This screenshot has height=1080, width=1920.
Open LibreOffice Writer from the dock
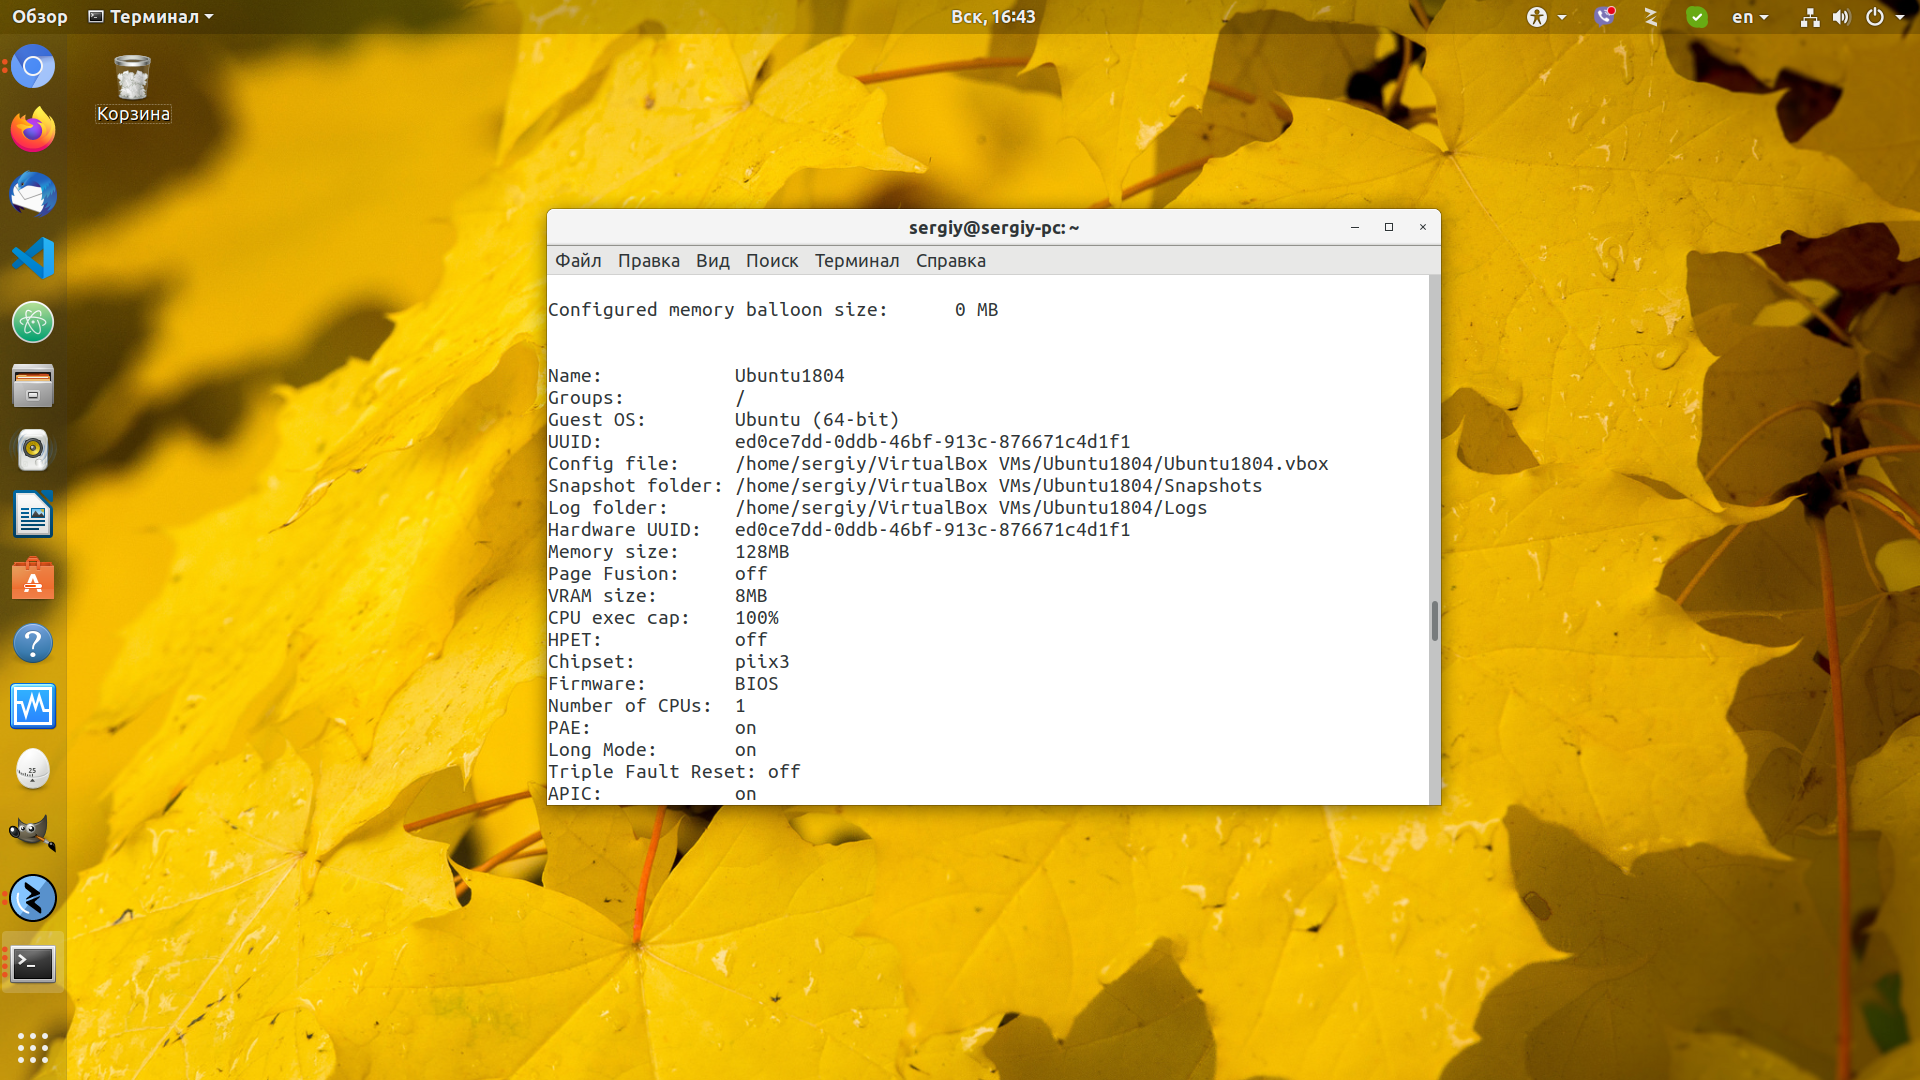(x=33, y=514)
